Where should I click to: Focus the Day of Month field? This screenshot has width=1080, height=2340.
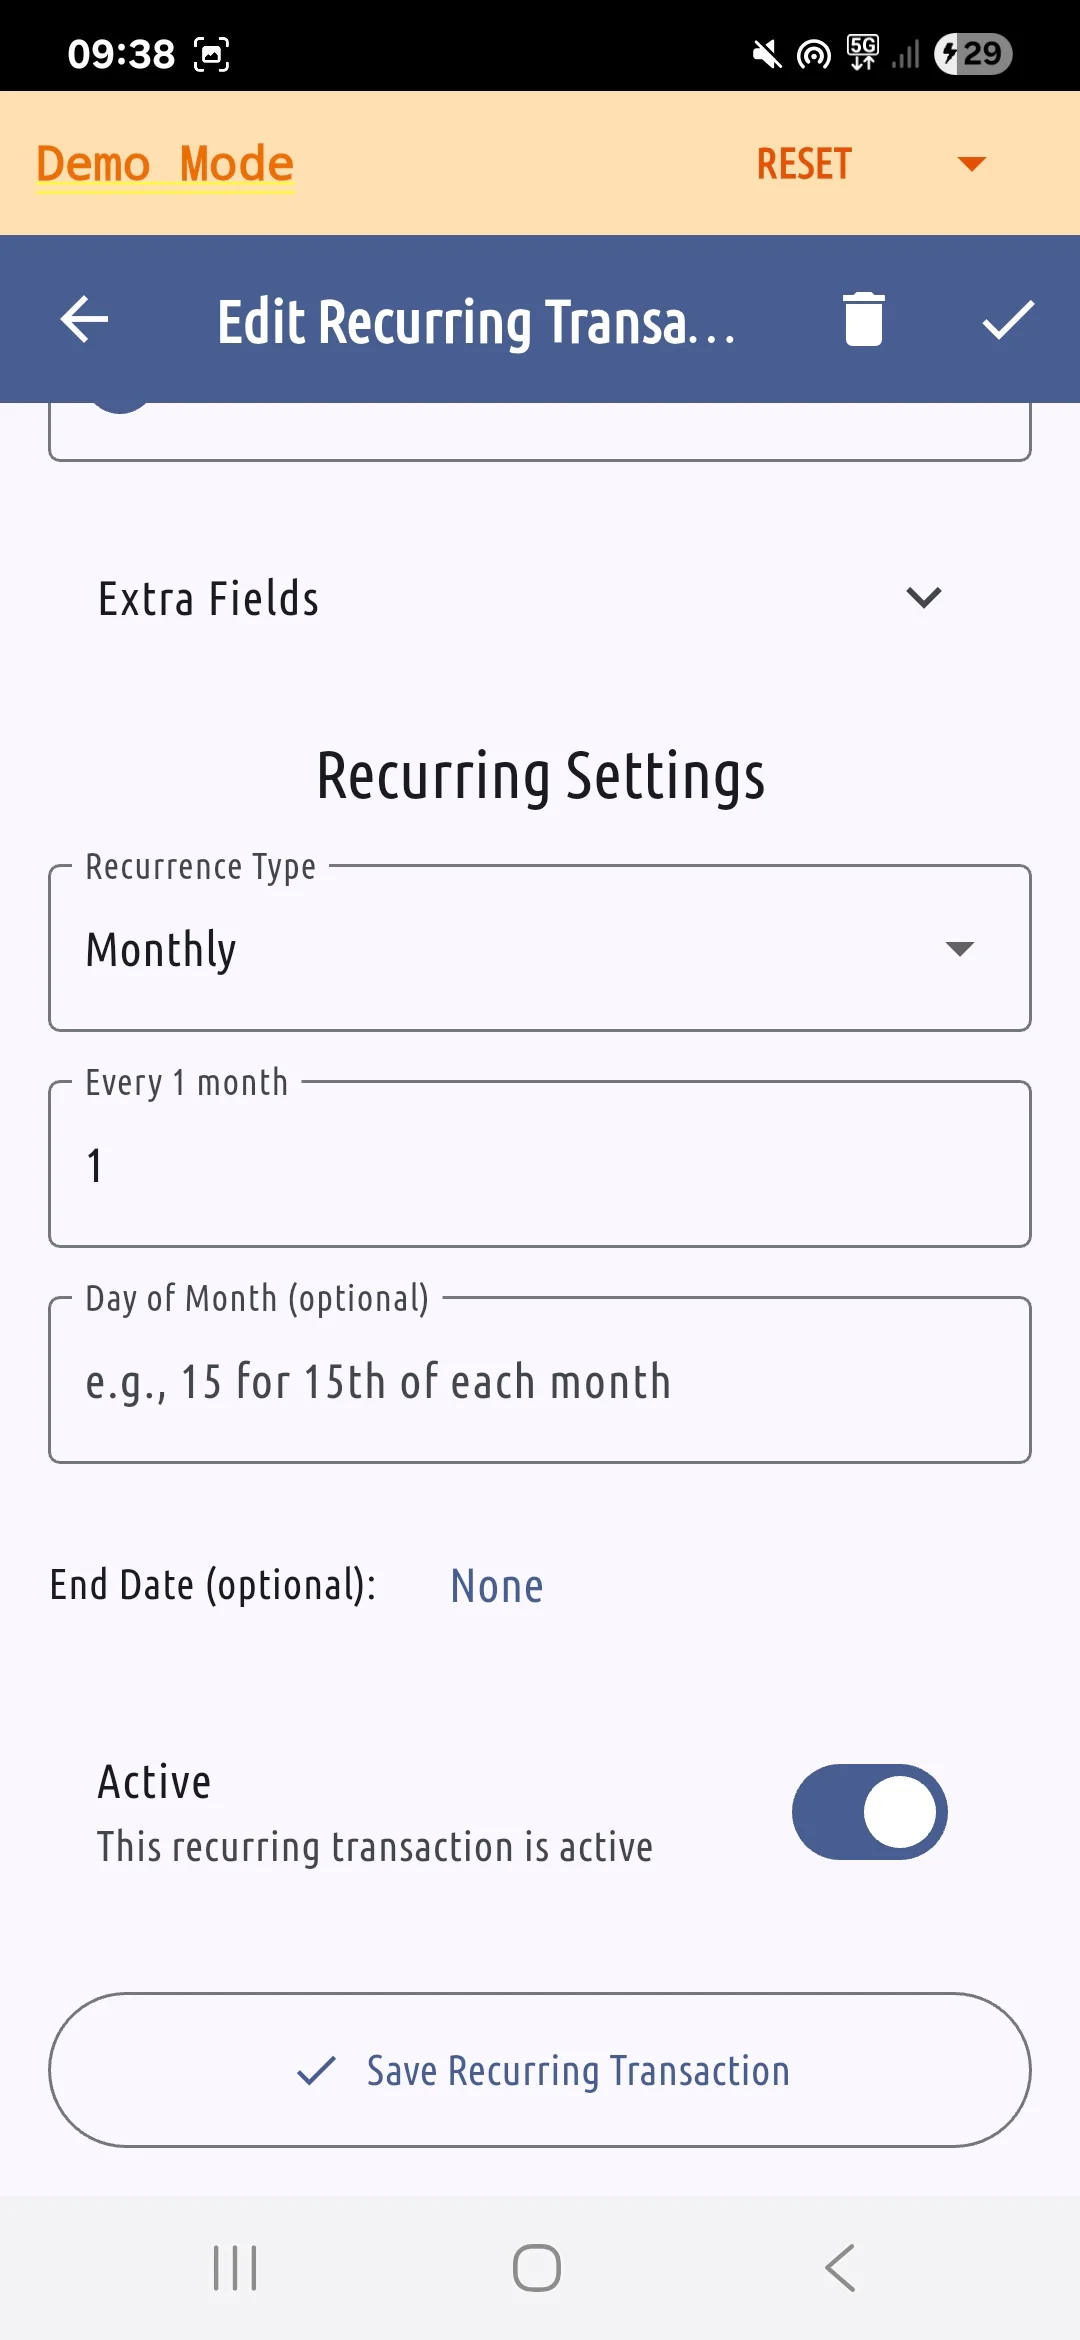[540, 1380]
